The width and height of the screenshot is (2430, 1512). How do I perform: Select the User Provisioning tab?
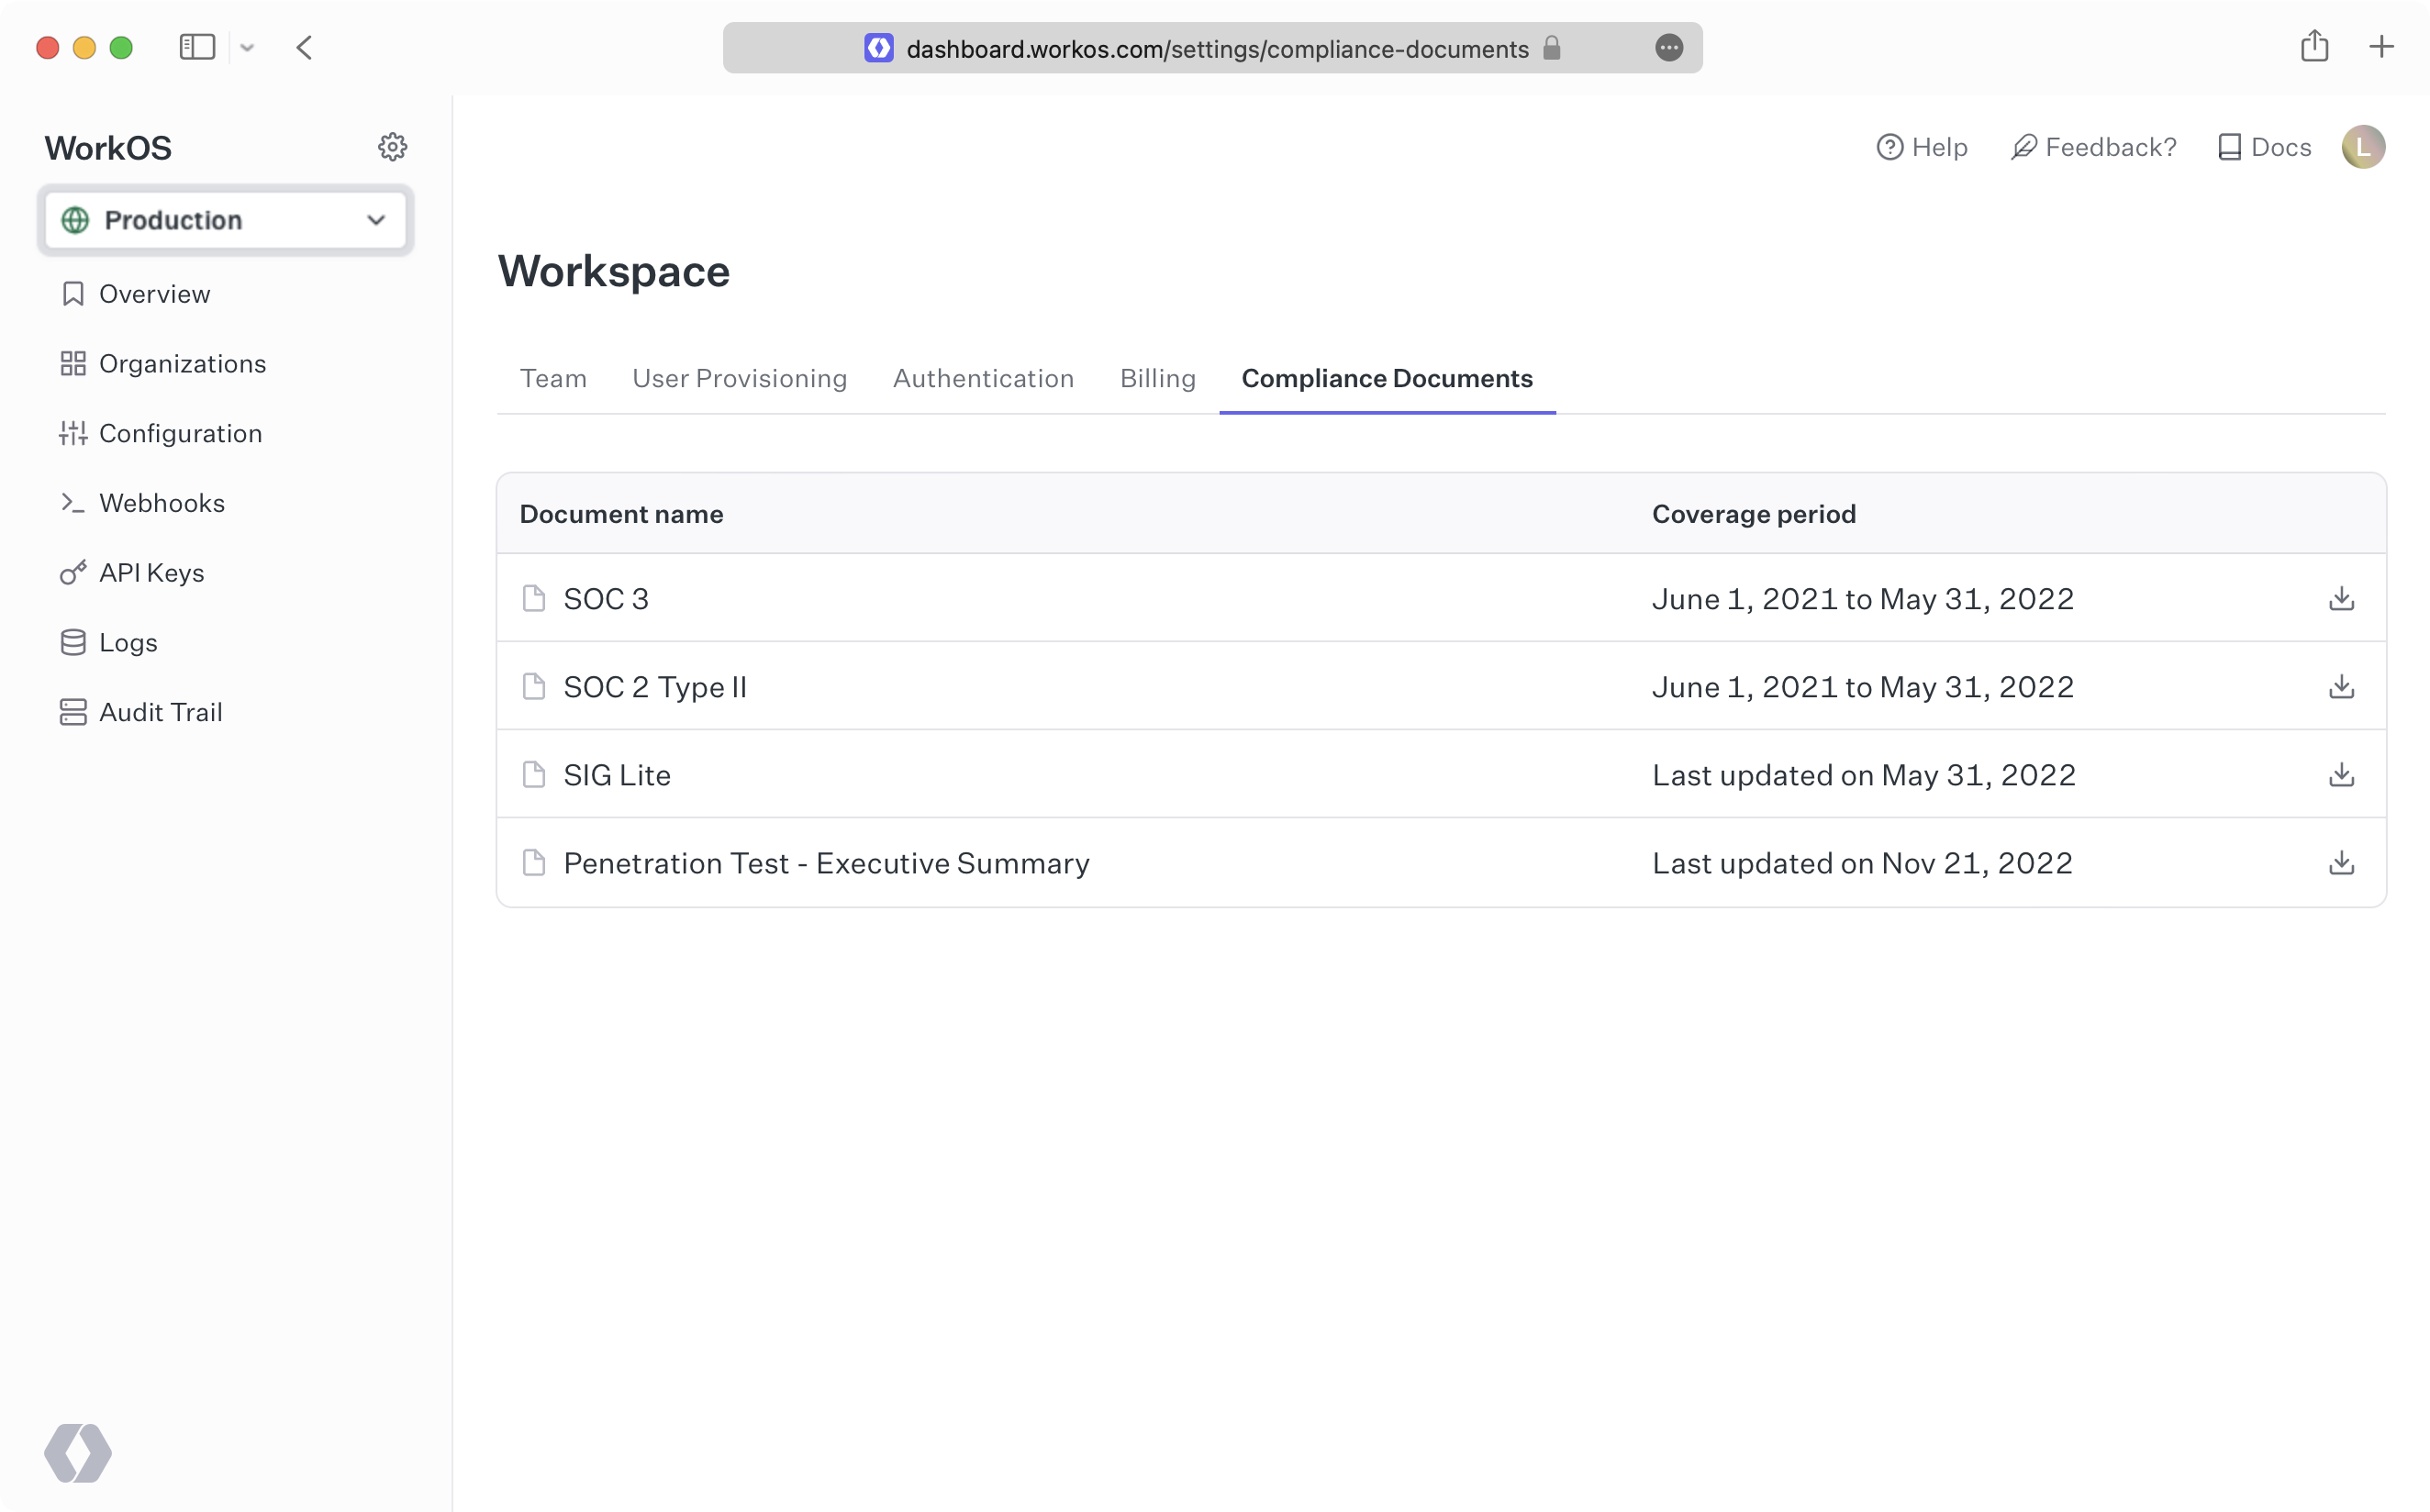(x=741, y=378)
